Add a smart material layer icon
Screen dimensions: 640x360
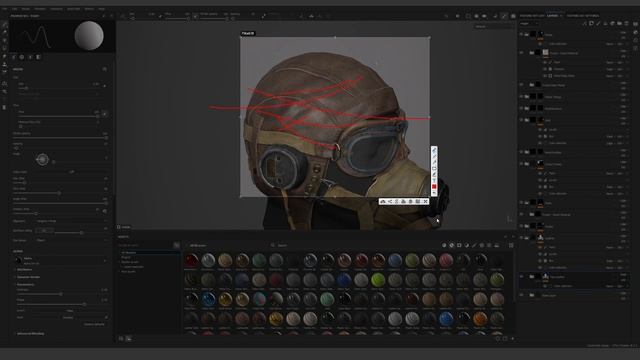(x=612, y=24)
